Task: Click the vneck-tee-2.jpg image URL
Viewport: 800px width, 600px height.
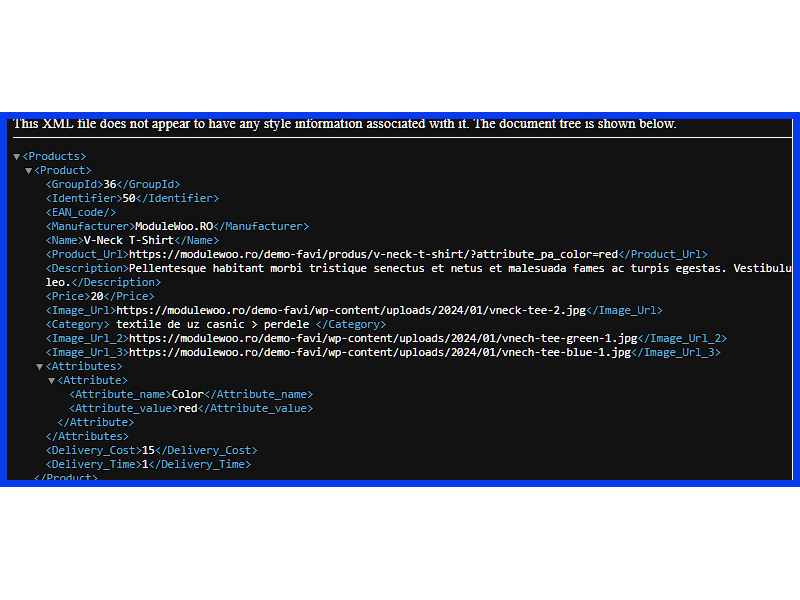Action: tap(352, 310)
